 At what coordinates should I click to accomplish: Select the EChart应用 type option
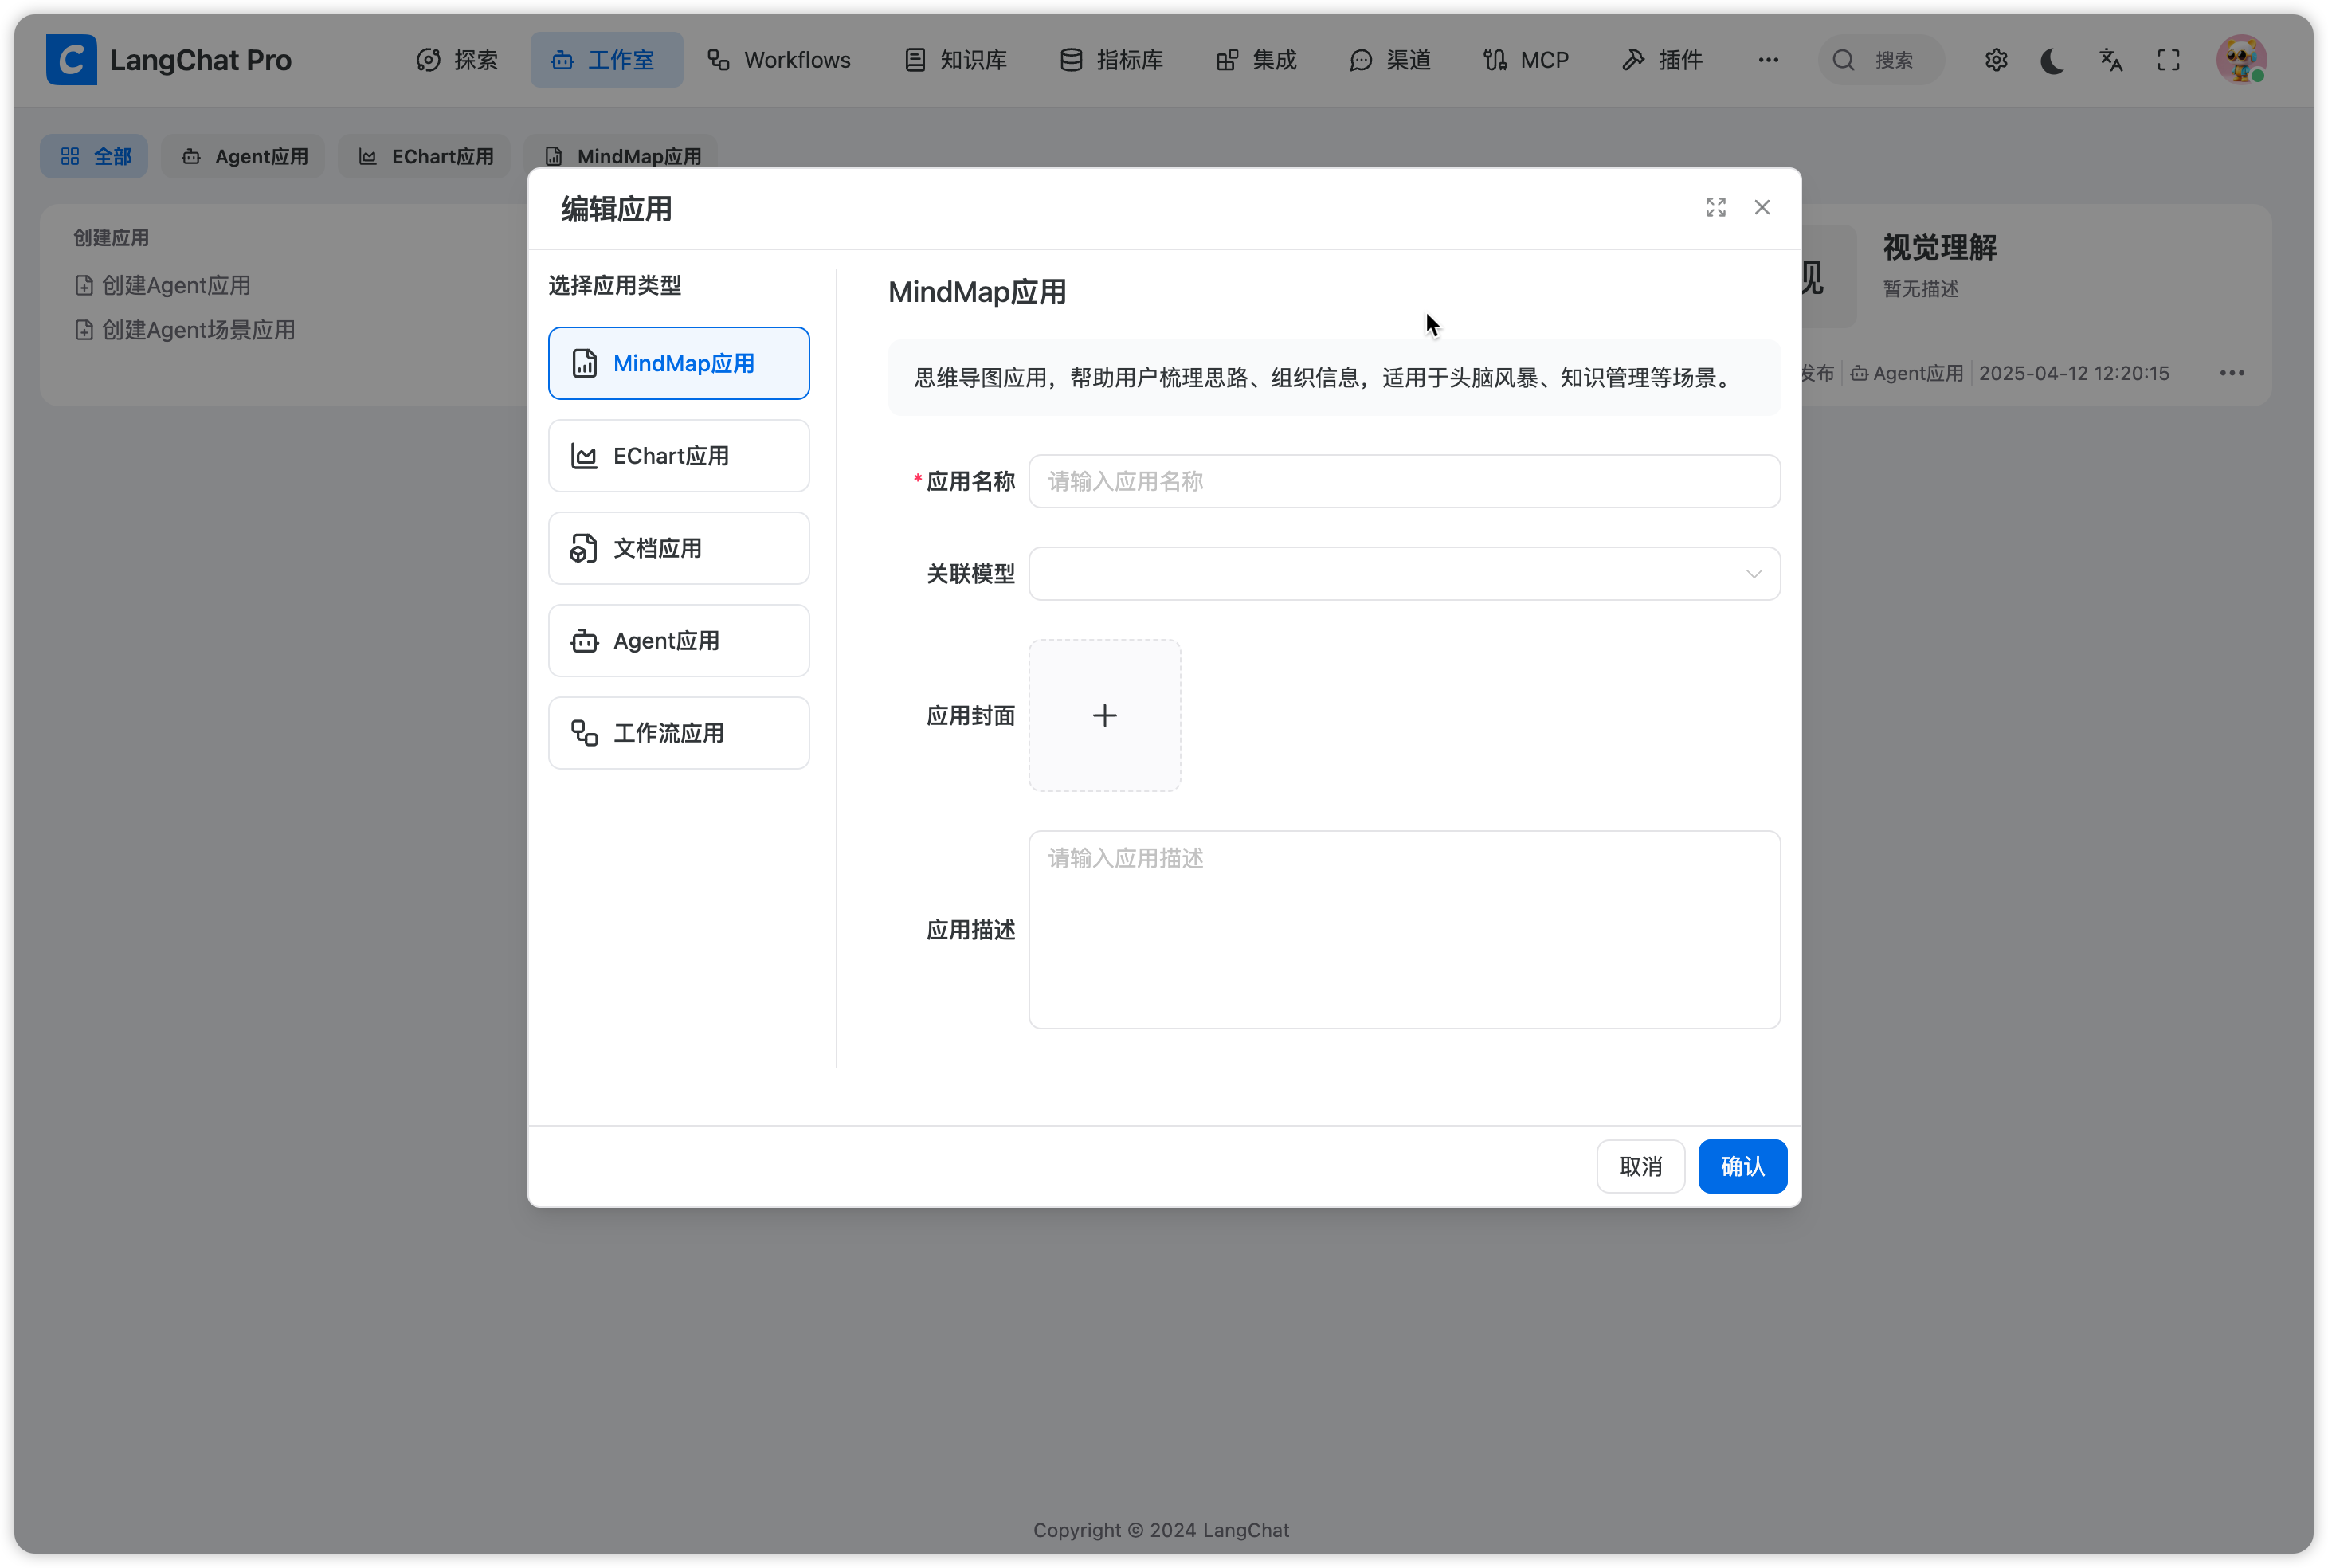click(x=678, y=456)
